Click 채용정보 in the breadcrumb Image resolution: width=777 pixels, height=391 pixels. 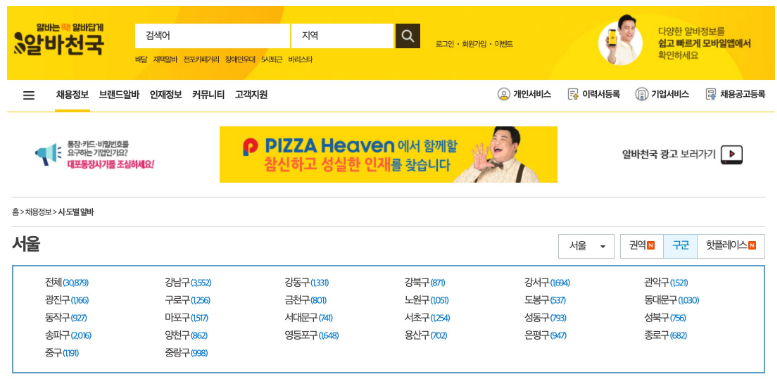pos(38,212)
